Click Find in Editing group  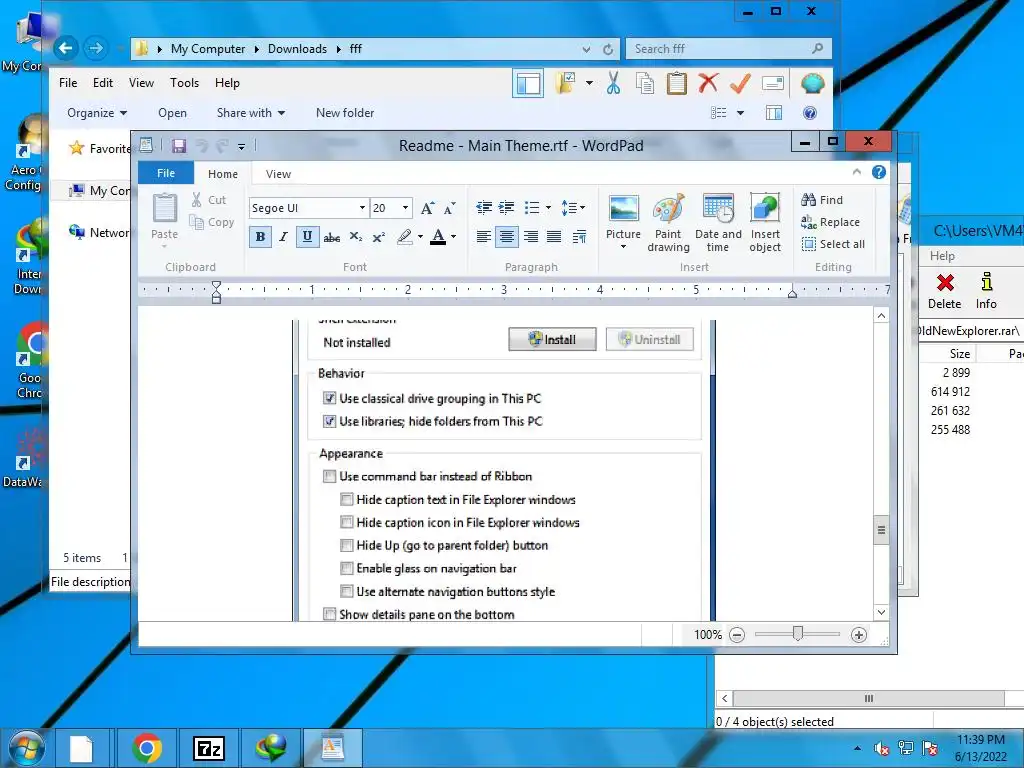[x=822, y=200]
